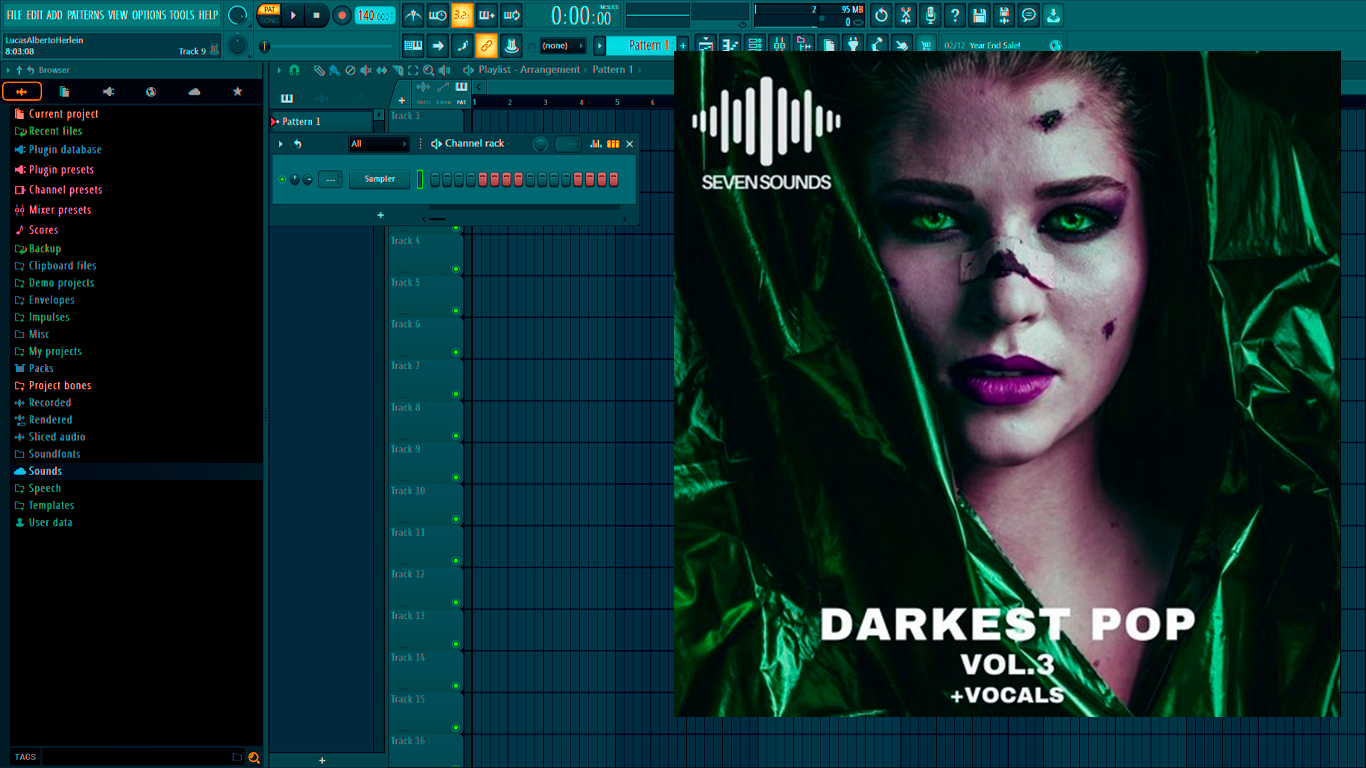This screenshot has width=1366, height=768.
Task: Toggle loop recording icon
Action: [511, 15]
